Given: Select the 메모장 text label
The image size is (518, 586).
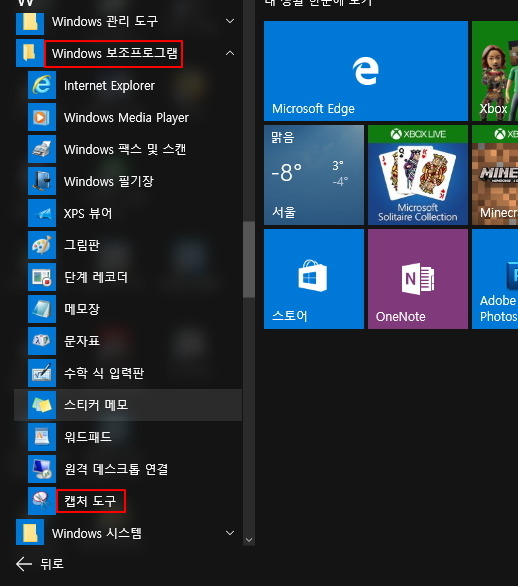Looking at the screenshot, I should 82,309.
